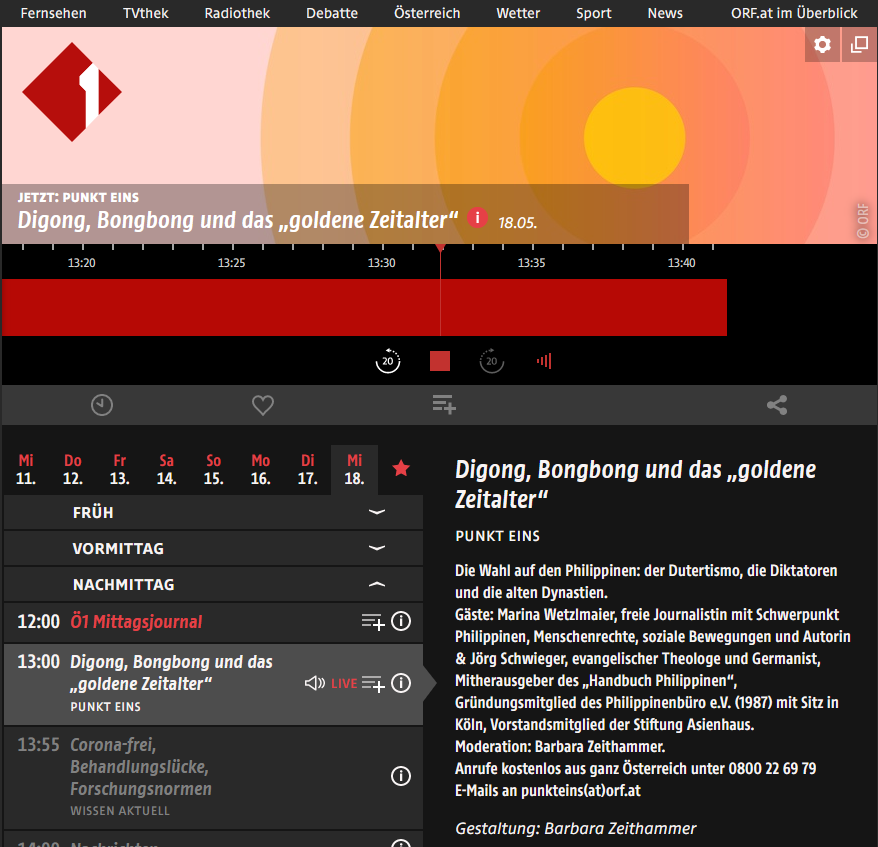
Task: Click the Corona-frei, Behandlungslücke programme entry
Action: pyautogui.click(x=213, y=777)
